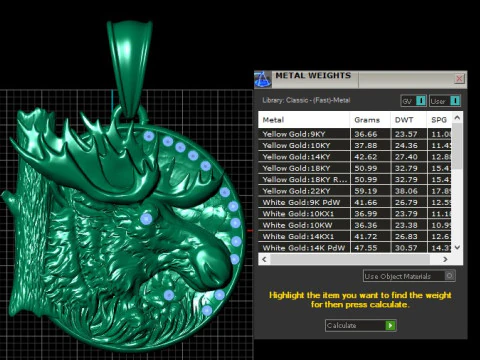
Task: Click the 36.66 grams cell
Action: pyautogui.click(x=370, y=134)
